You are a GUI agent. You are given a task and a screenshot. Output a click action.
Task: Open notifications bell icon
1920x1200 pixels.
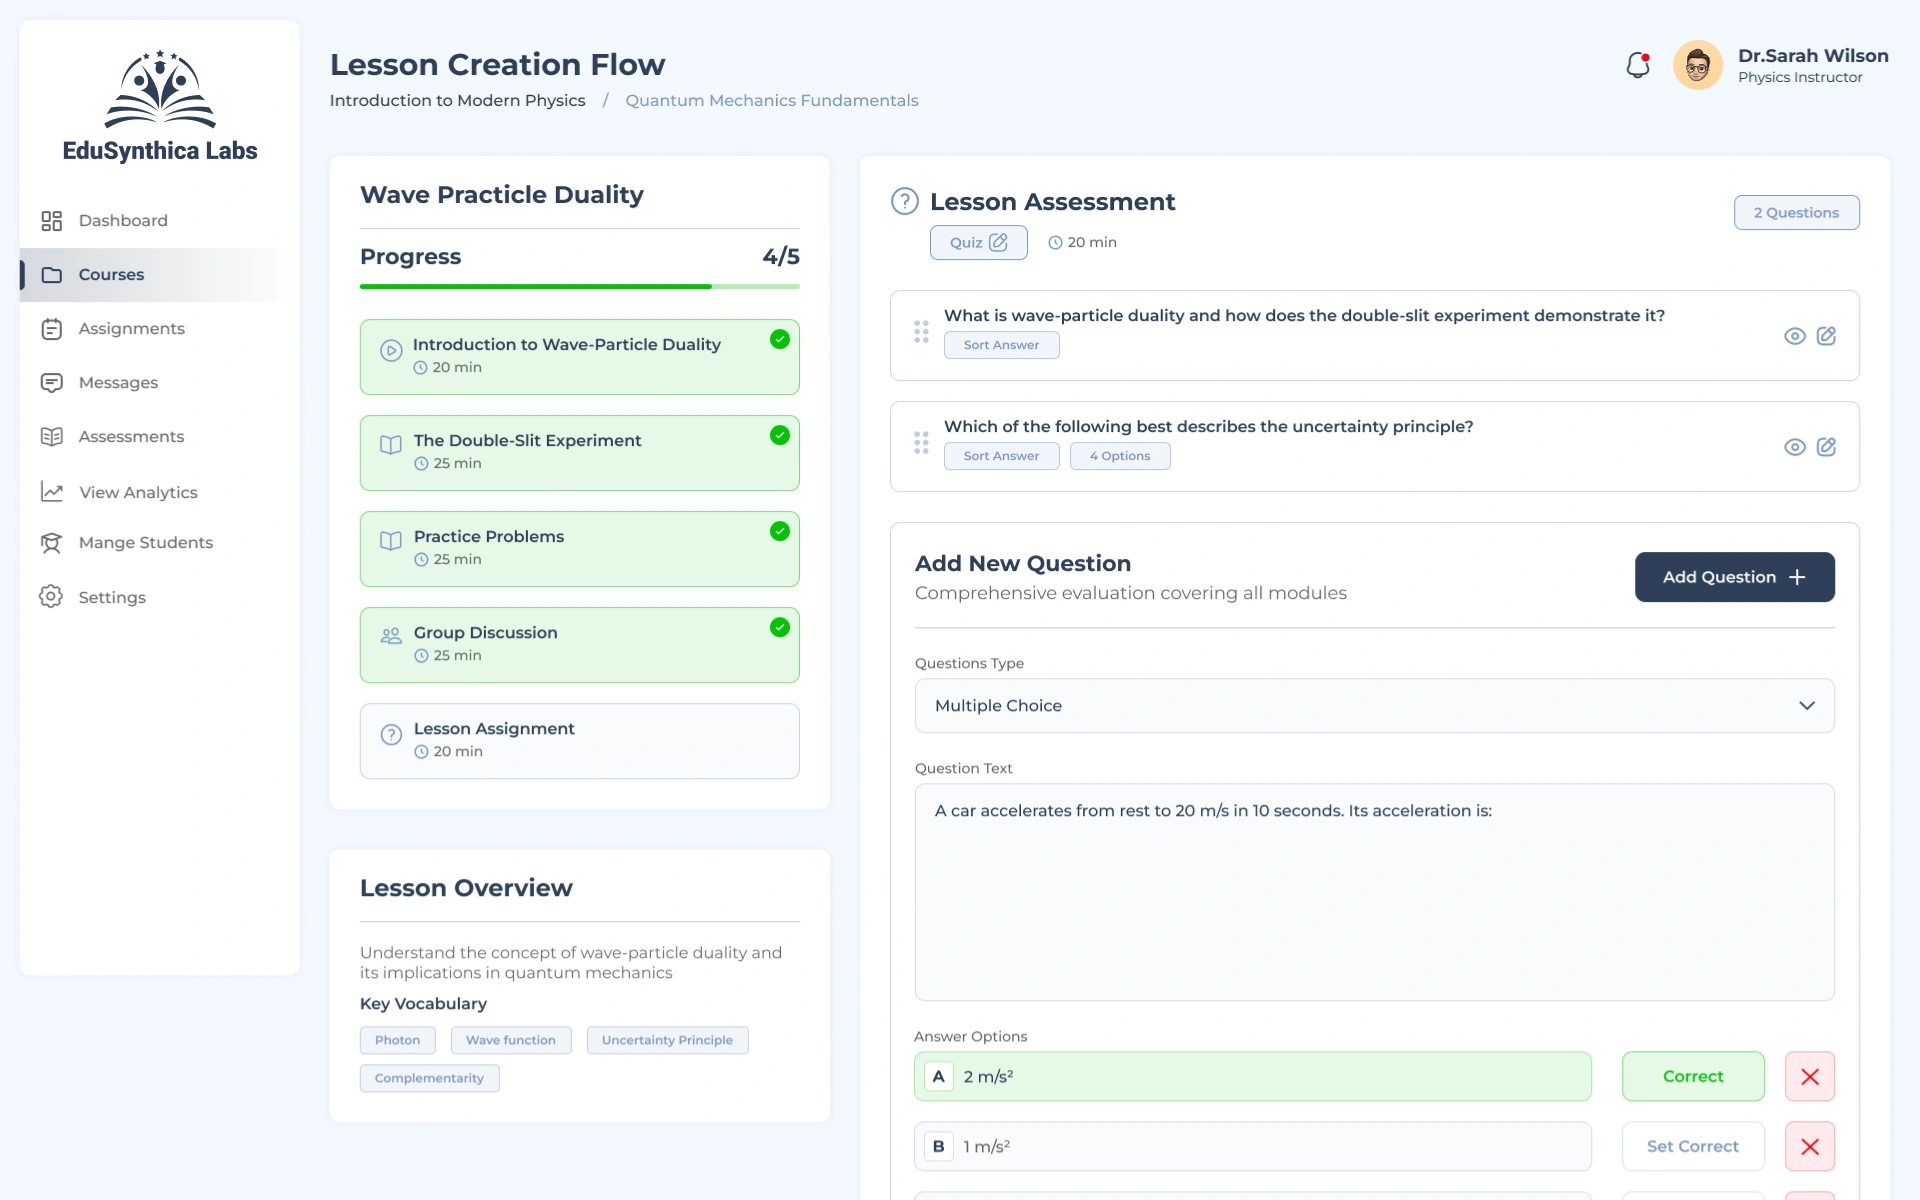tap(1637, 66)
